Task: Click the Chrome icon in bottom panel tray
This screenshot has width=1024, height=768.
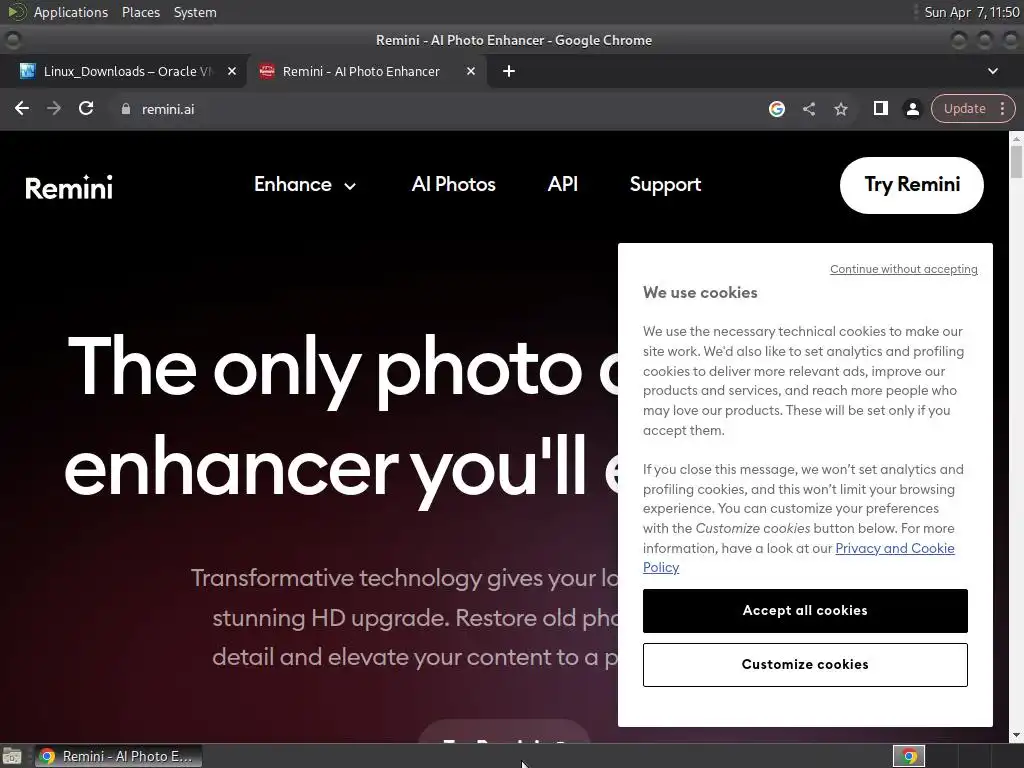Action: [x=909, y=756]
